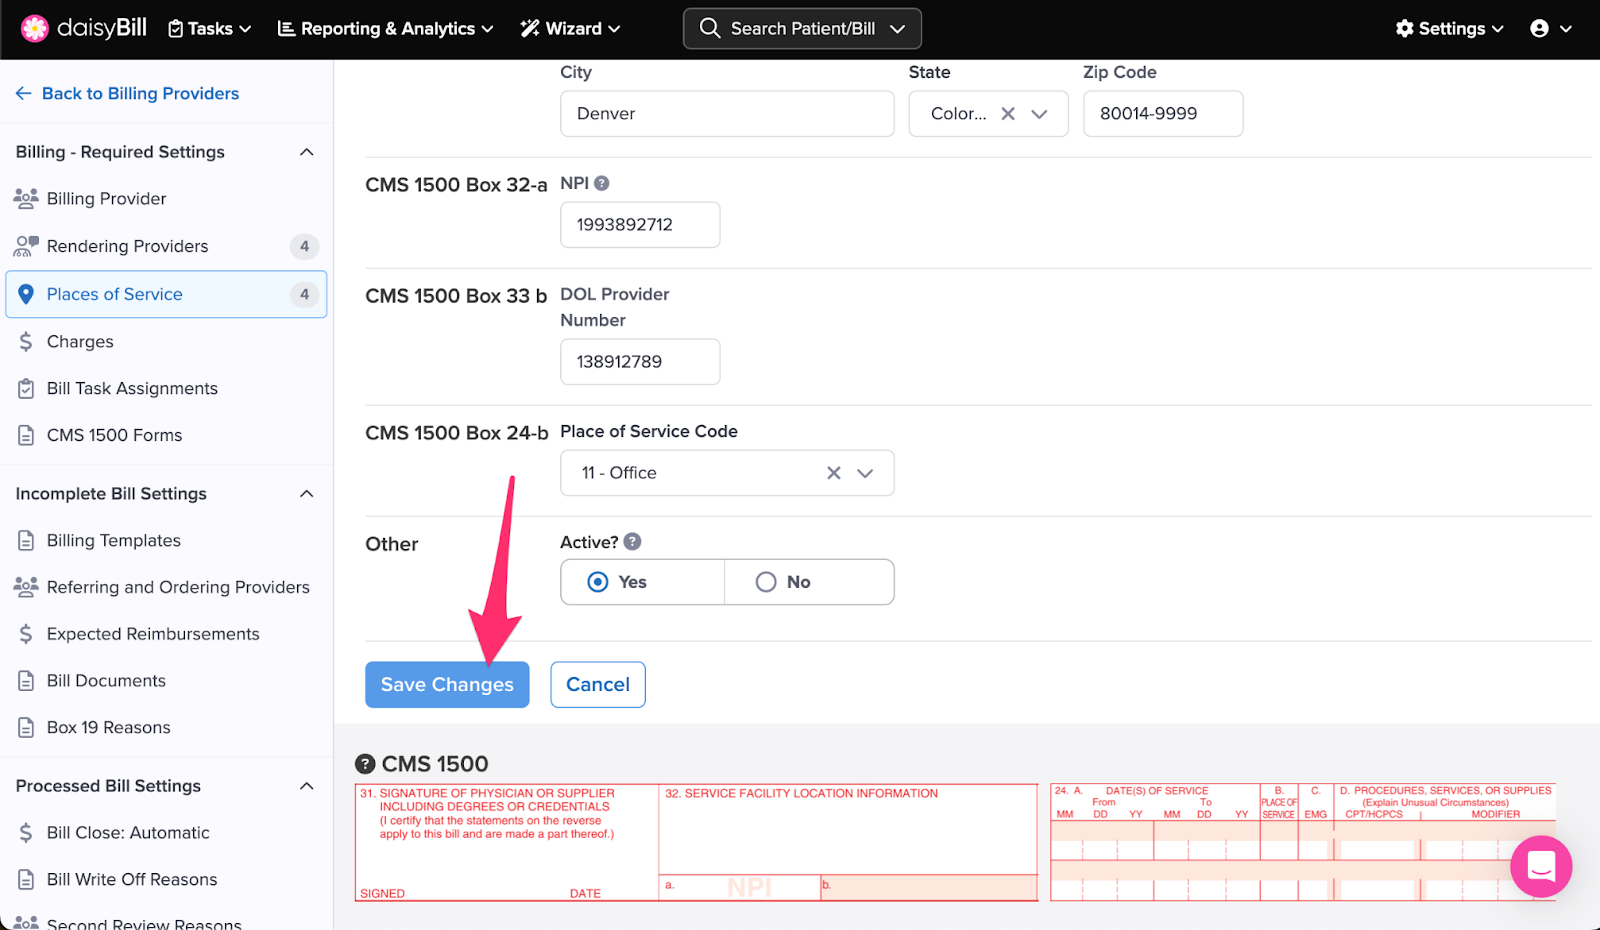Open the user account profile icon
The height and width of the screenshot is (930, 1600).
click(x=1540, y=29)
